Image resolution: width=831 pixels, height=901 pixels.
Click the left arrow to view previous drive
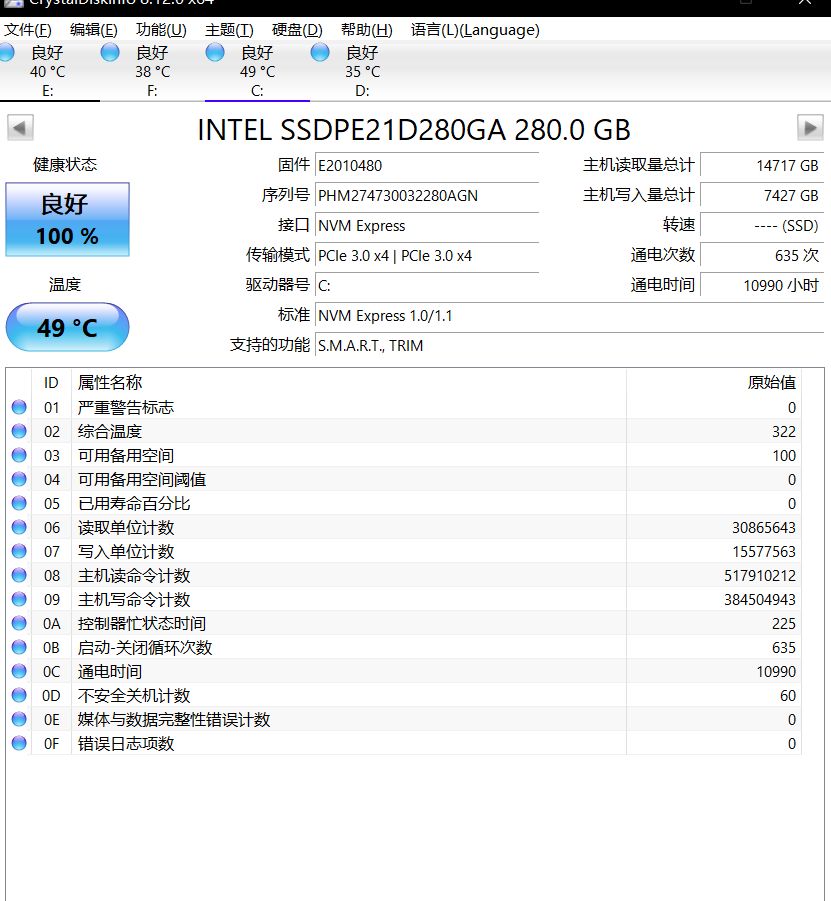(19, 126)
